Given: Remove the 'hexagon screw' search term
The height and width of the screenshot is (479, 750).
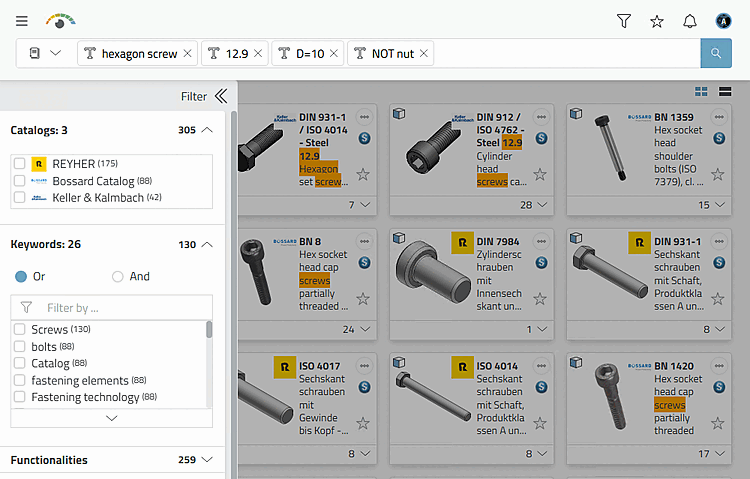Looking at the screenshot, I should click(x=188, y=53).
